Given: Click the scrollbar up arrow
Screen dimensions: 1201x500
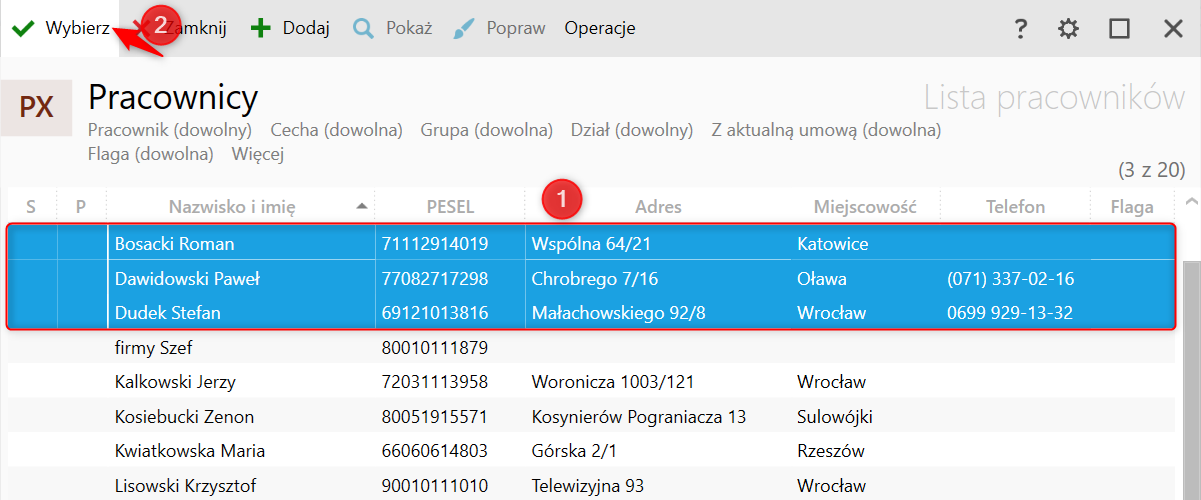Looking at the screenshot, I should tap(1190, 203).
